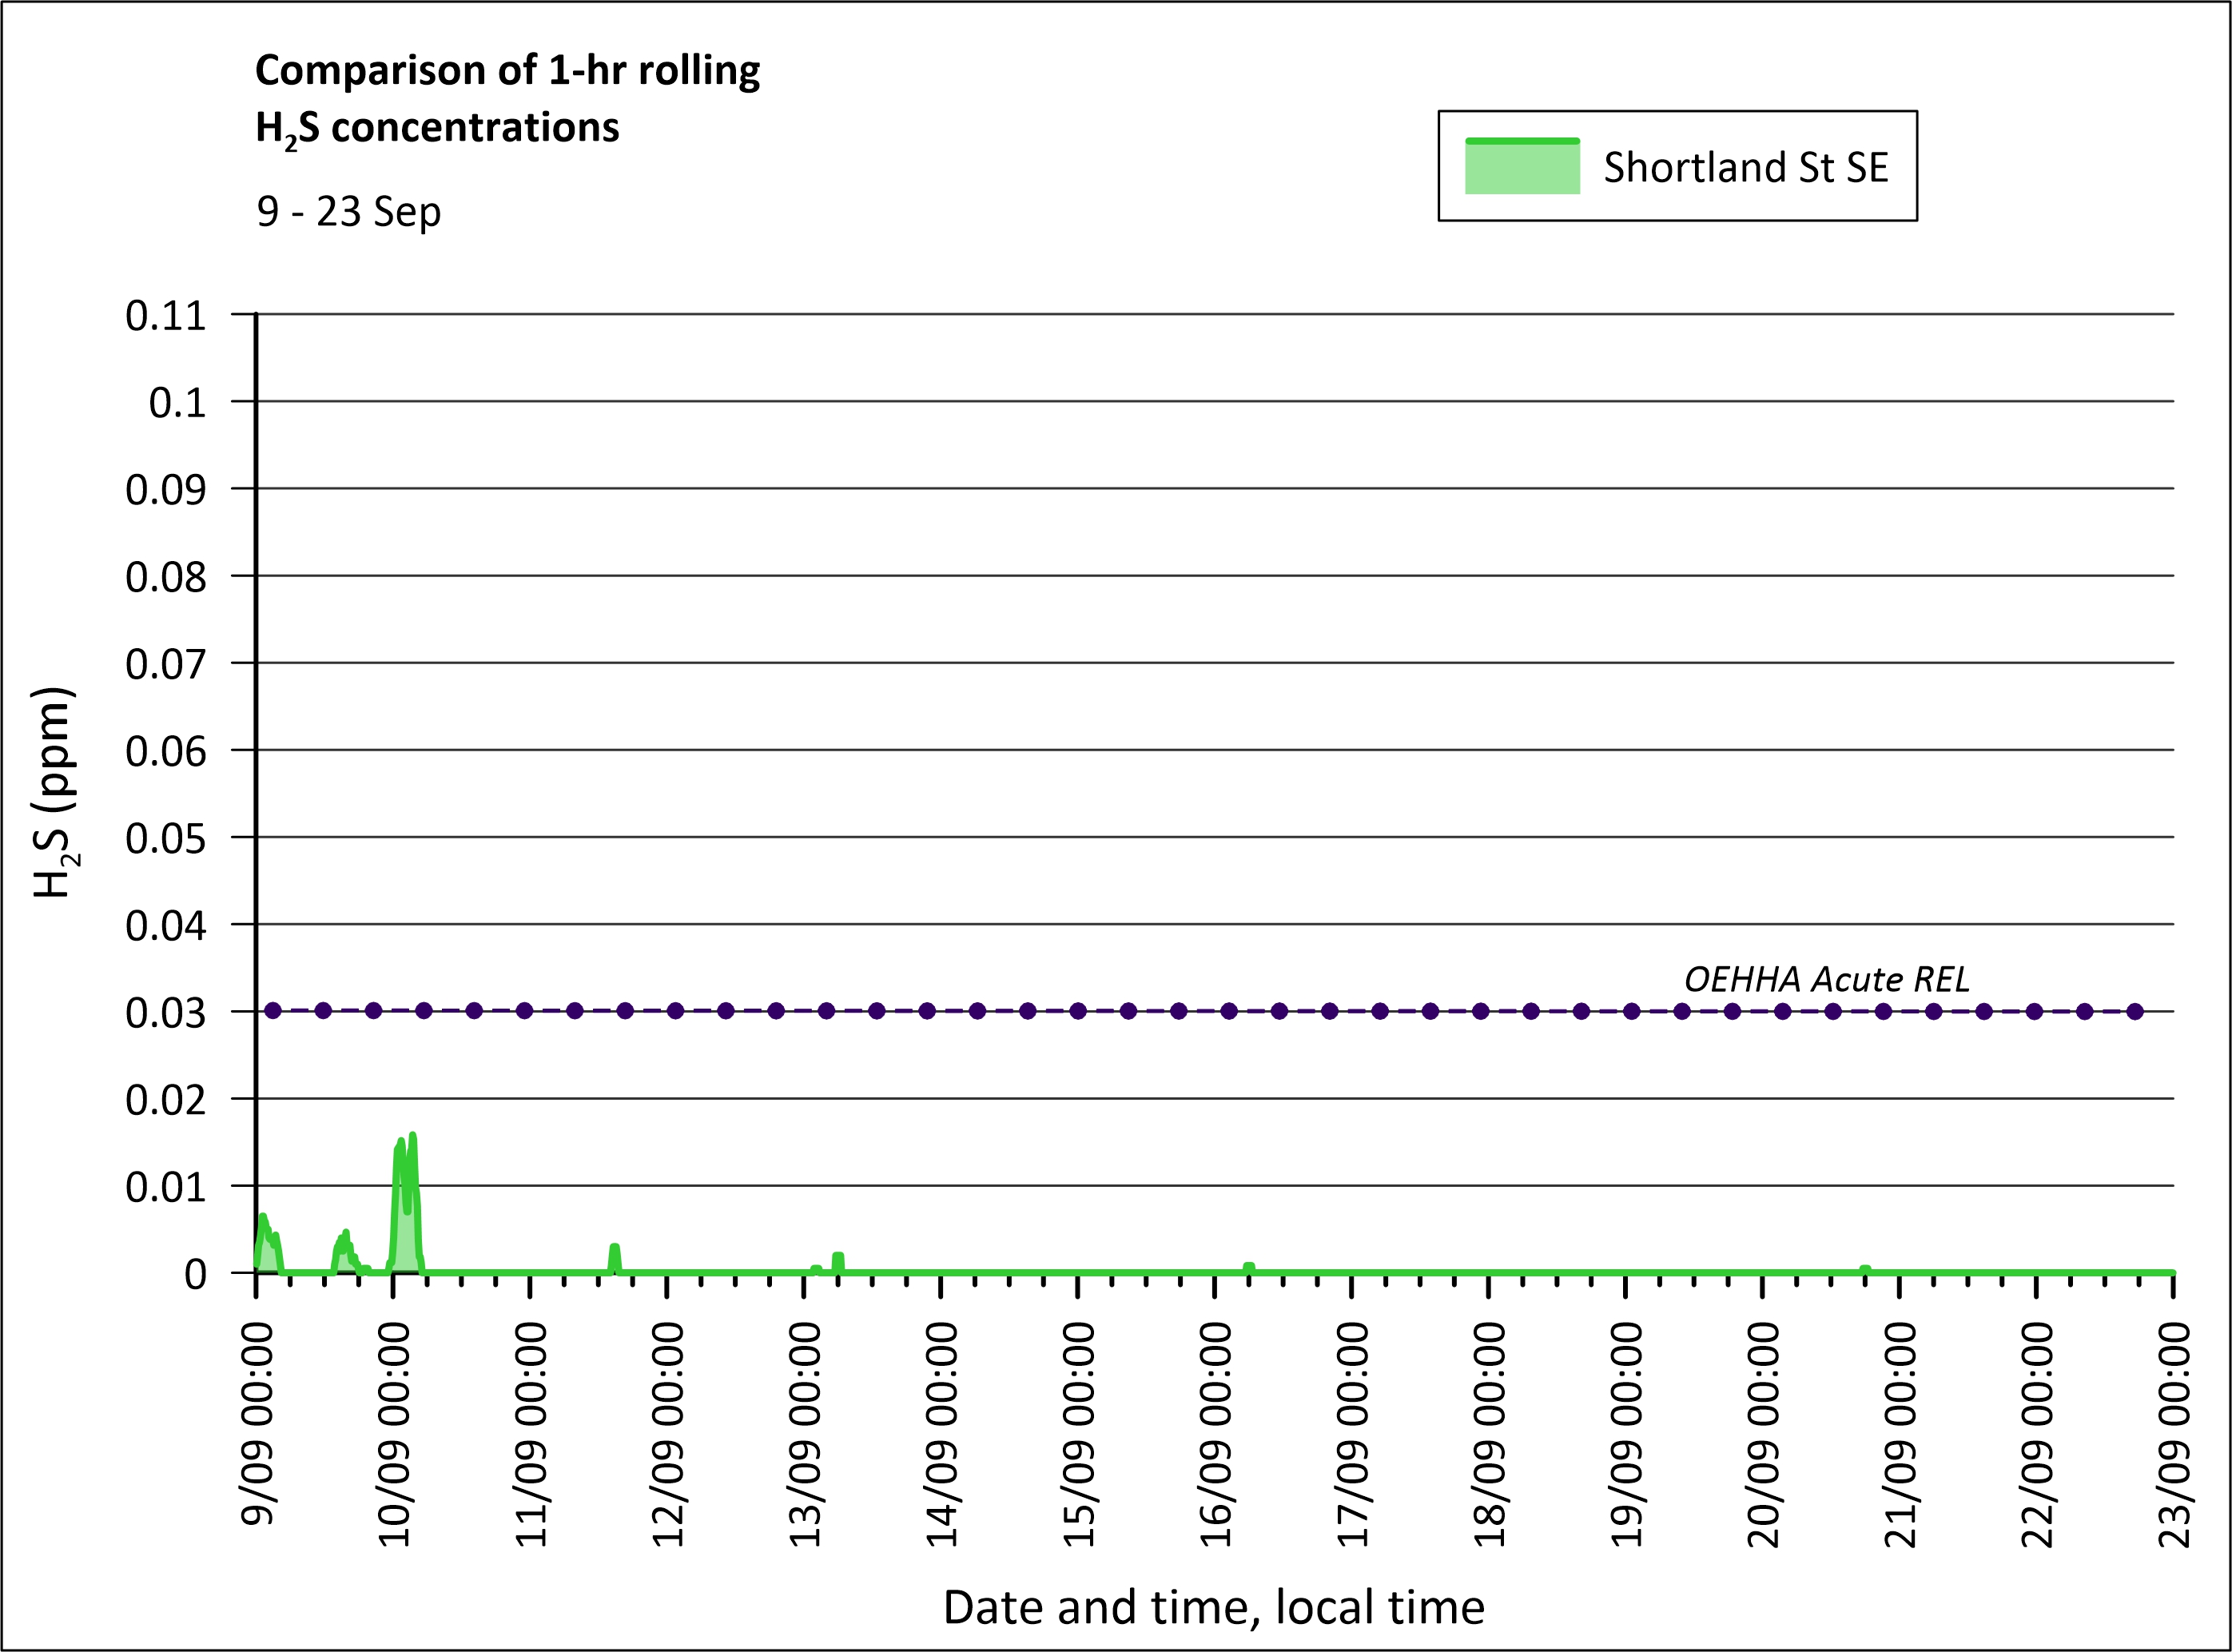Click the green Shortland St SE legend swatch
This screenshot has width=2232, height=1652.
coord(1521,167)
